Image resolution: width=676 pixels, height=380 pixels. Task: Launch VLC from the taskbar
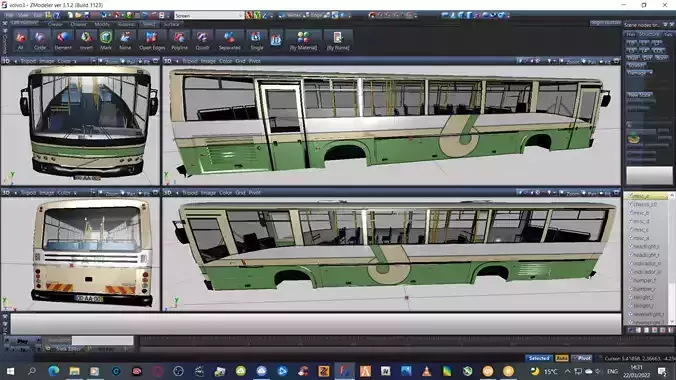(426, 371)
